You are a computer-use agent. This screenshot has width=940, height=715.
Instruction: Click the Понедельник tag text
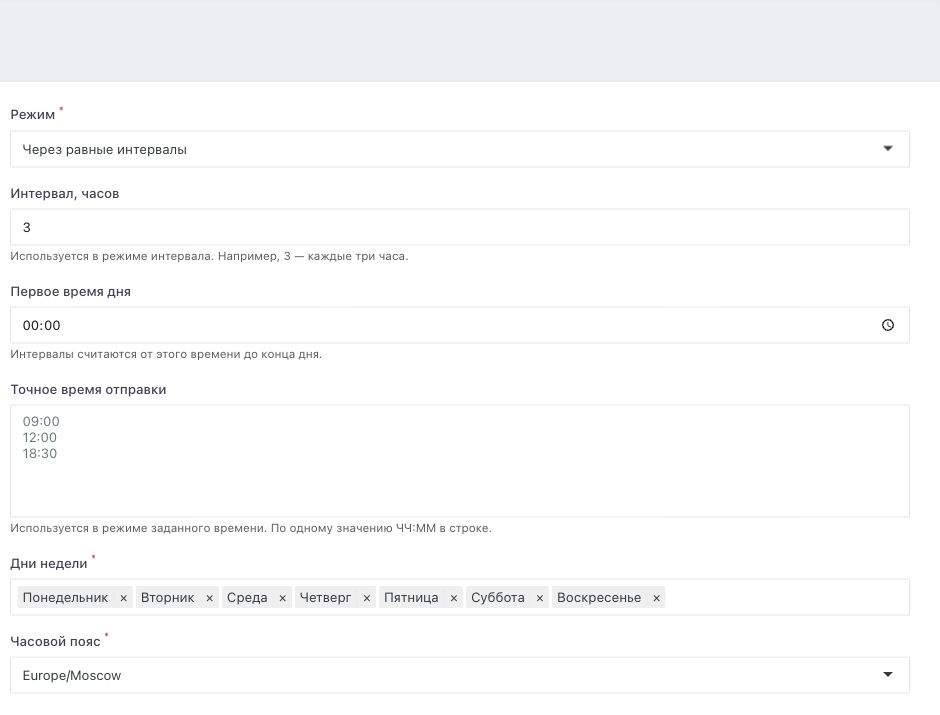(65, 598)
